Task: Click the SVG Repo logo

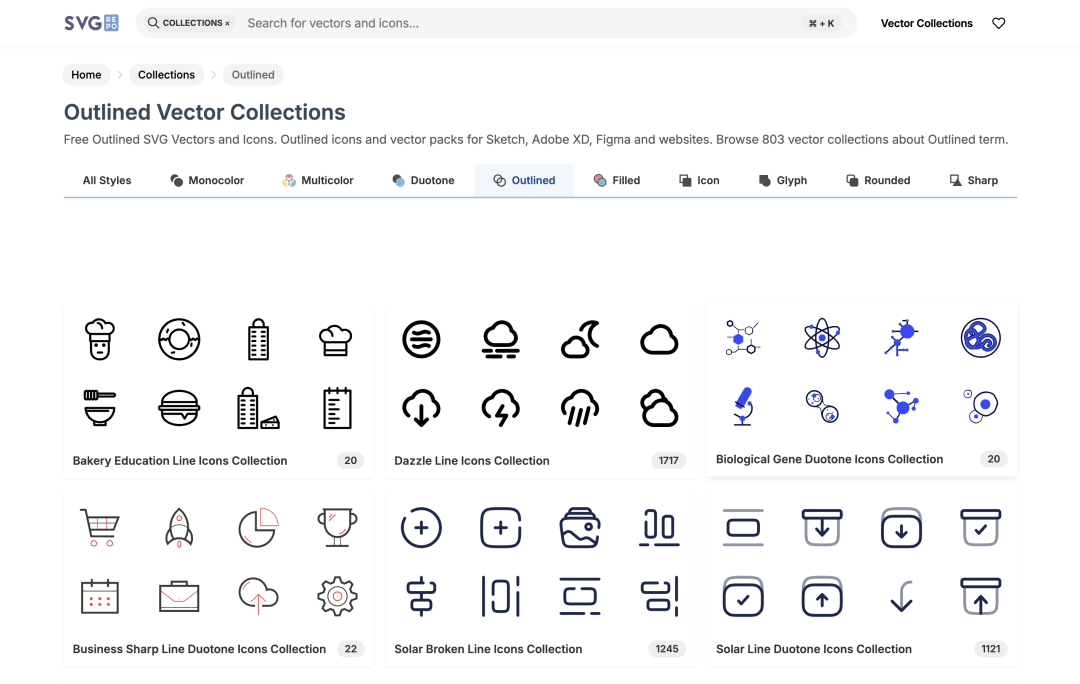Action: [91, 23]
